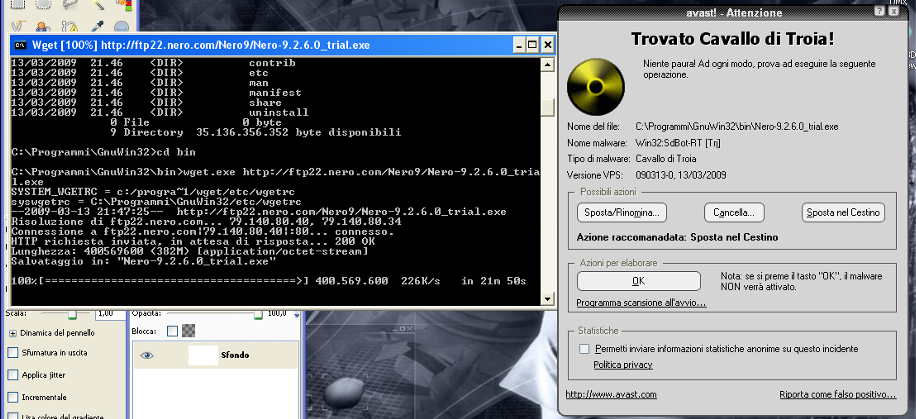This screenshot has width=916, height=419.
Task: Click Sposta nel Cestino button
Action: [843, 213]
